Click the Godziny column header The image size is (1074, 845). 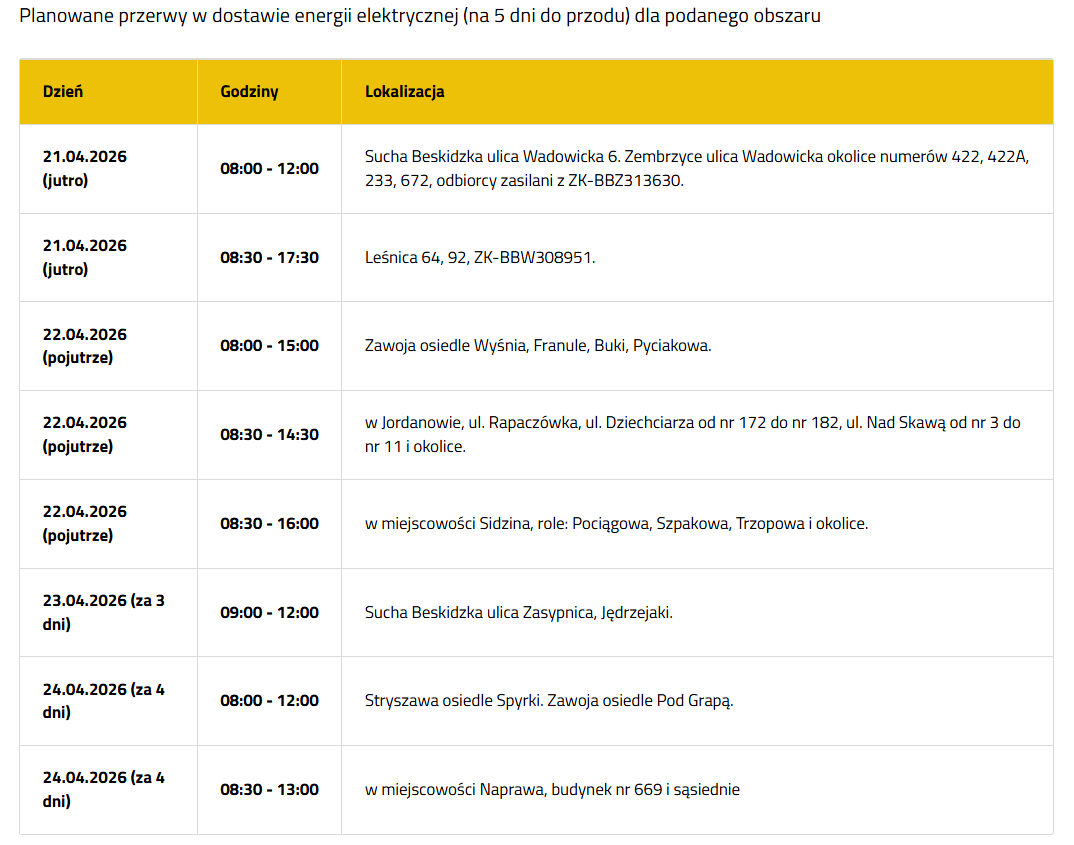(249, 92)
